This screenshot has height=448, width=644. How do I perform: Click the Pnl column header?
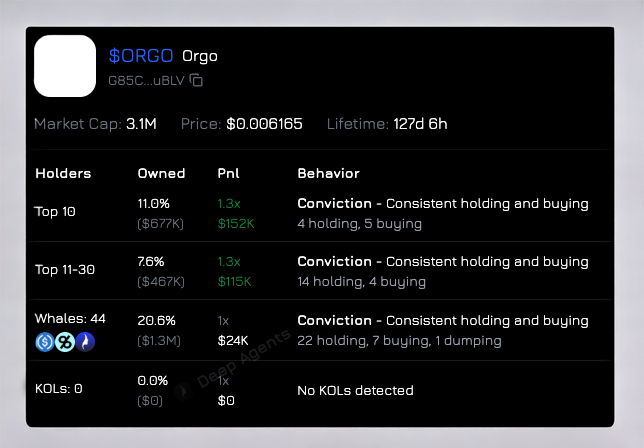tap(228, 173)
